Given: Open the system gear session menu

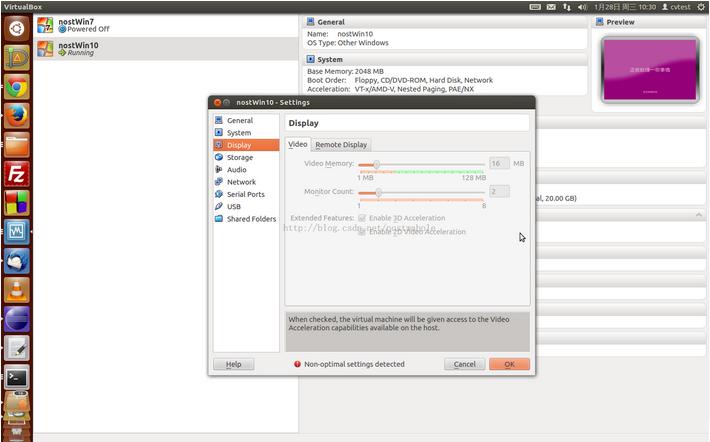Looking at the screenshot, I should point(701,7).
